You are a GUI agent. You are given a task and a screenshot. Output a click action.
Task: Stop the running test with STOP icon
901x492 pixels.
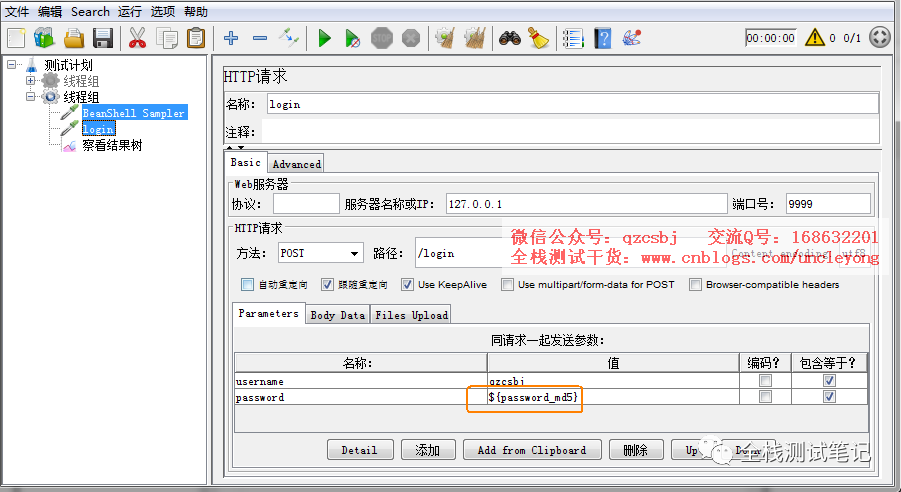click(x=382, y=39)
